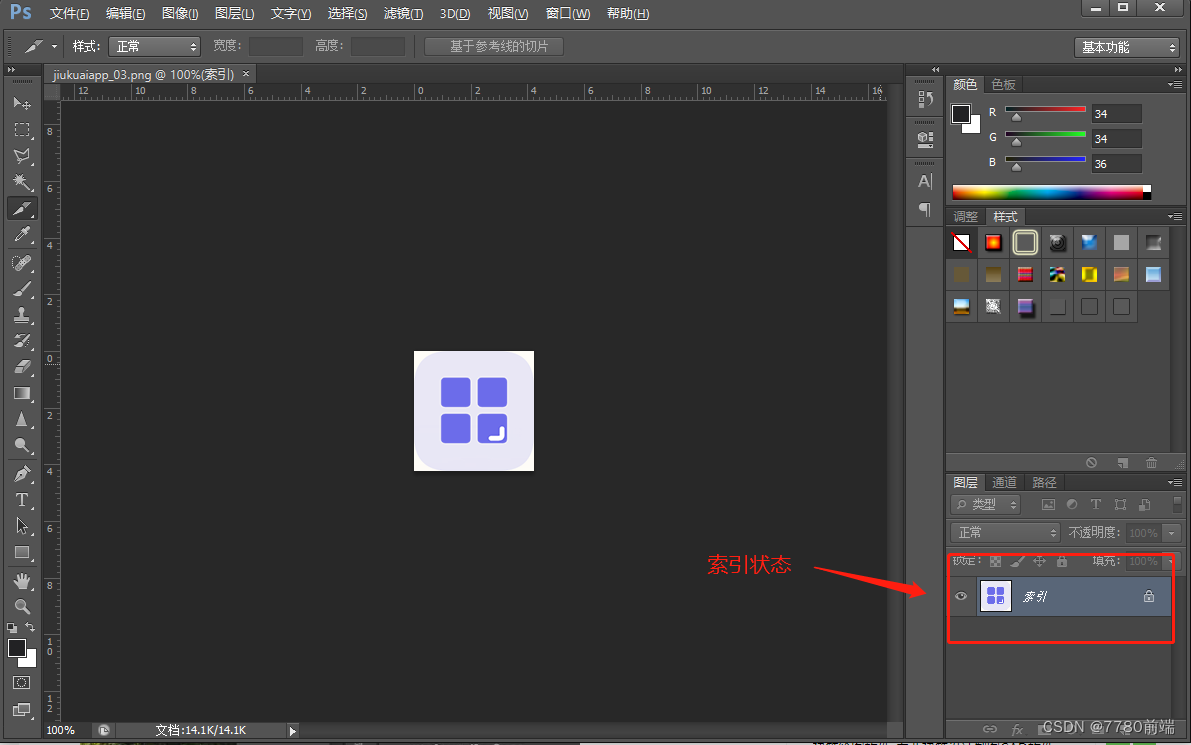The width and height of the screenshot is (1191, 745).
Task: Select the History Brush tool
Action: pos(22,340)
